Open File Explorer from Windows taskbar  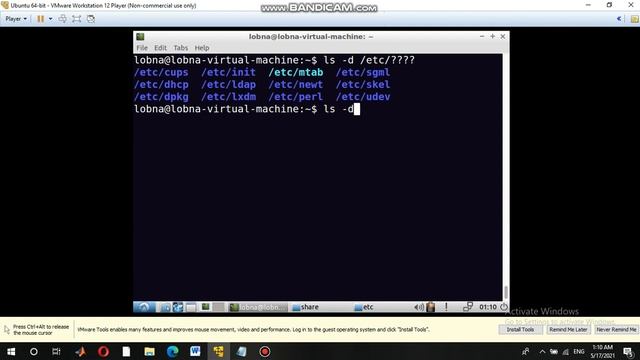coord(149,351)
